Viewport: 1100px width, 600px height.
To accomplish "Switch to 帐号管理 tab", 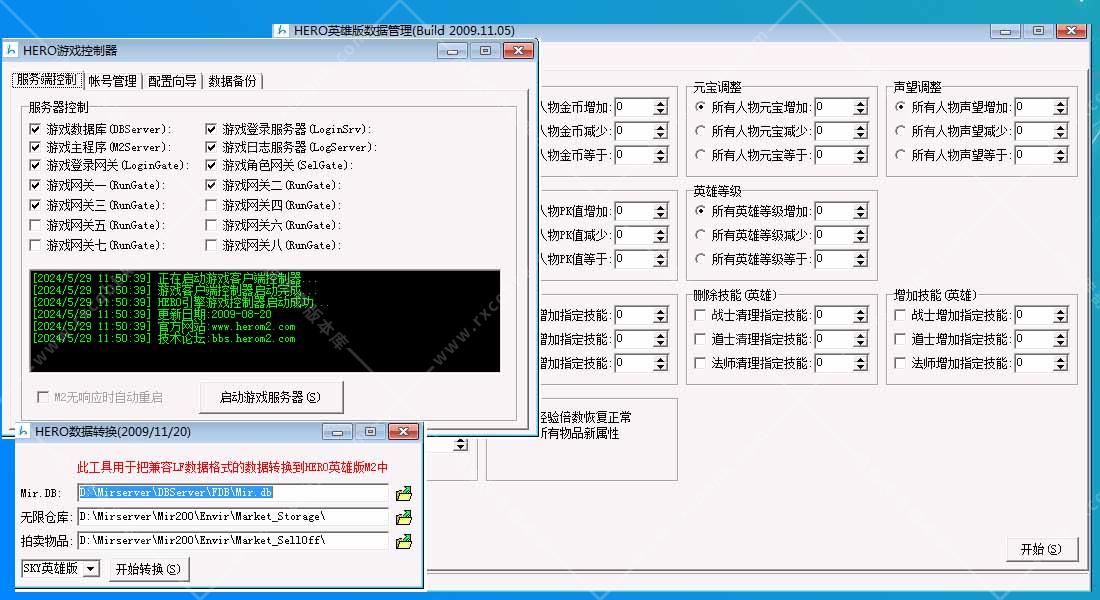I will 112,81.
